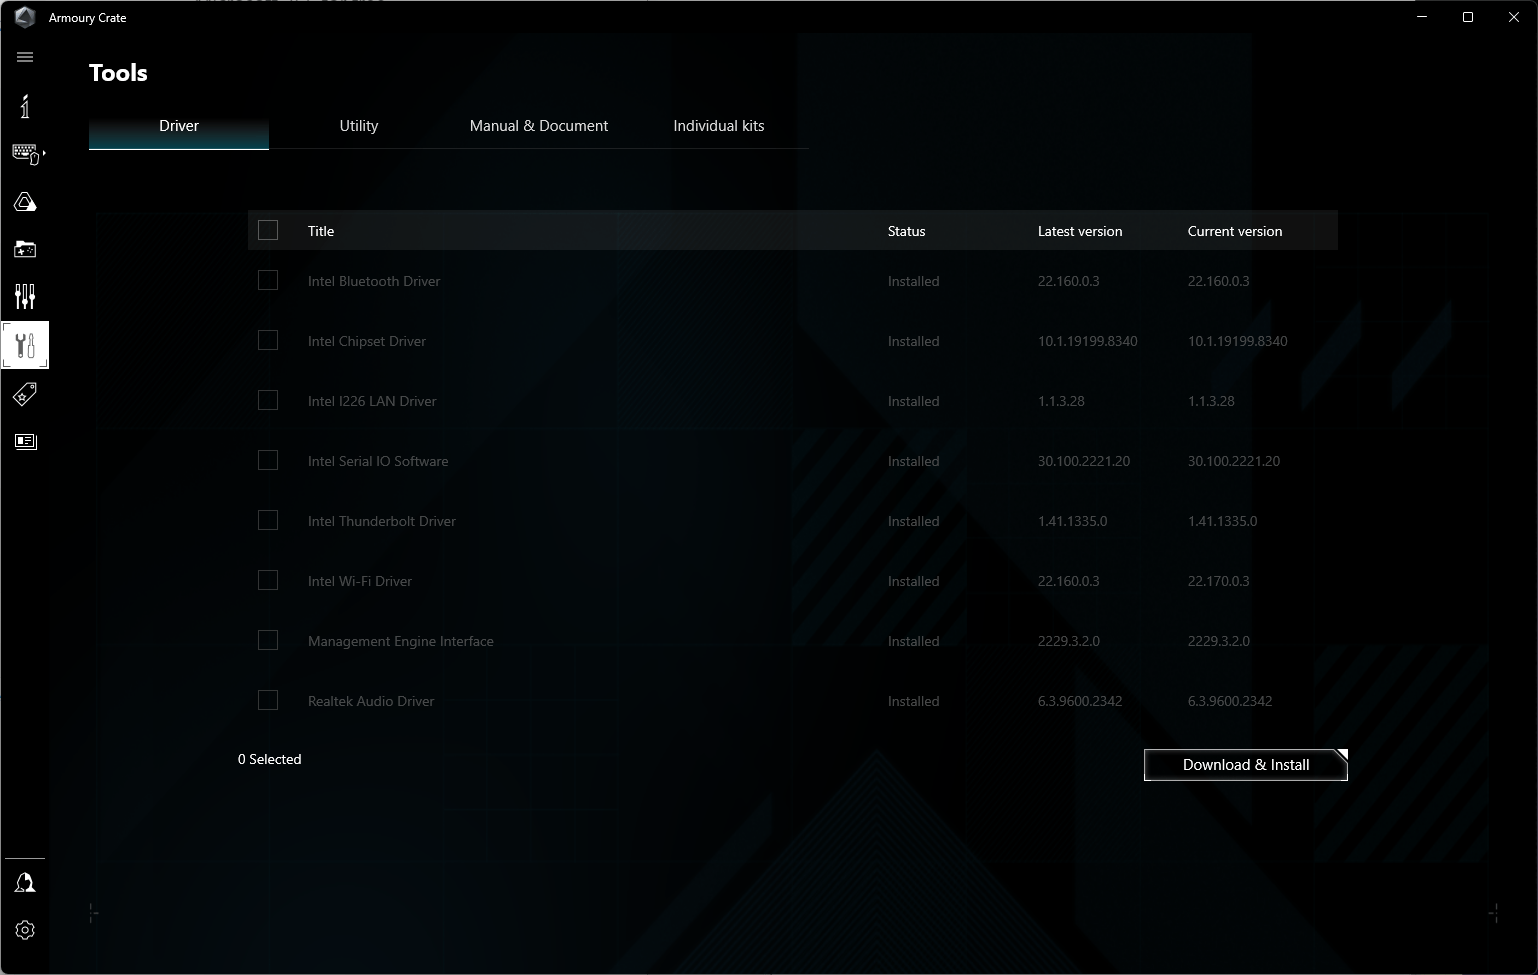Viewport: 1538px width, 975px height.
Task: Click Installed status of Intel Bluetooth Driver
Action: pyautogui.click(x=914, y=281)
